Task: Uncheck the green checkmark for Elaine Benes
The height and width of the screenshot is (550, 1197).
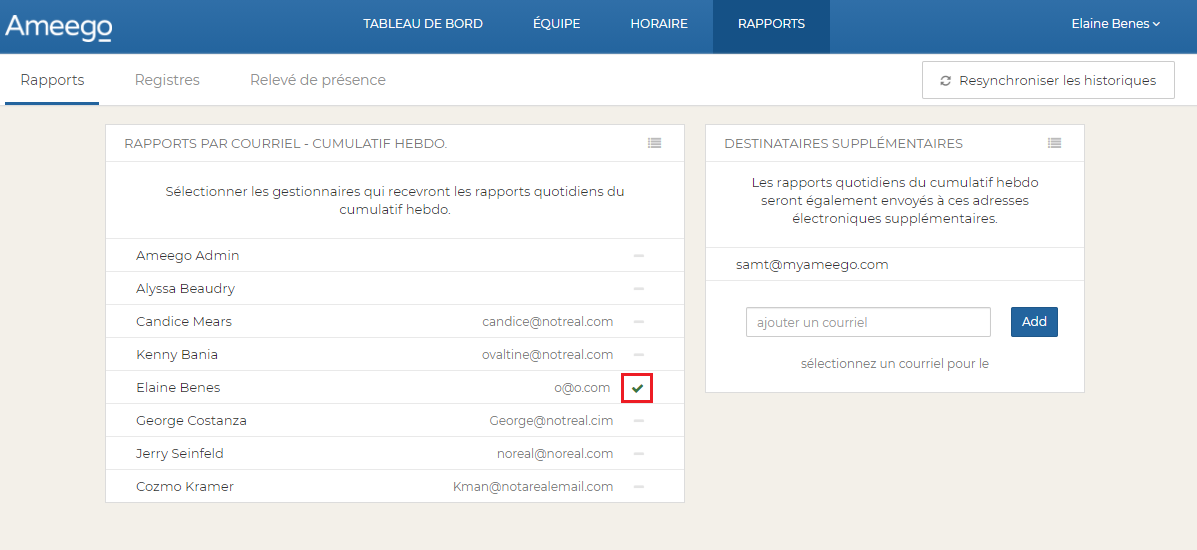Action: click(x=637, y=388)
